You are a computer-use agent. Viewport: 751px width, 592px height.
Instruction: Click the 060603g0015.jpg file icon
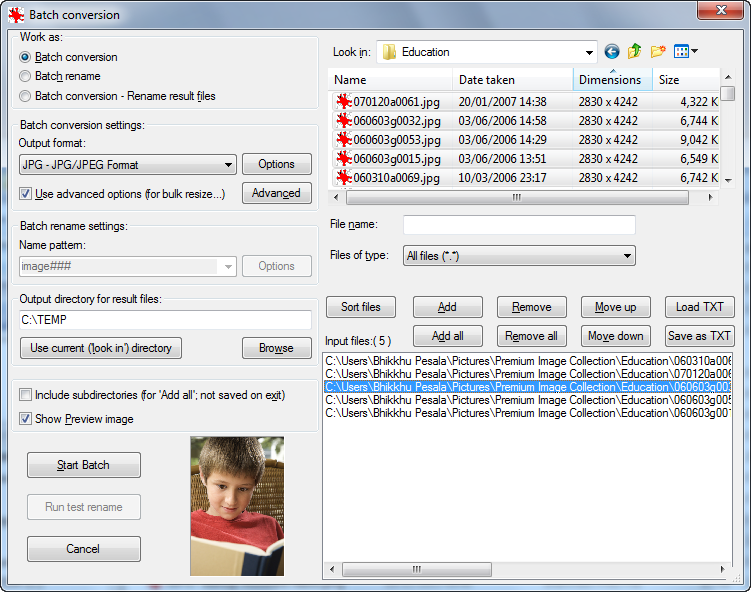pyautogui.click(x=344, y=159)
